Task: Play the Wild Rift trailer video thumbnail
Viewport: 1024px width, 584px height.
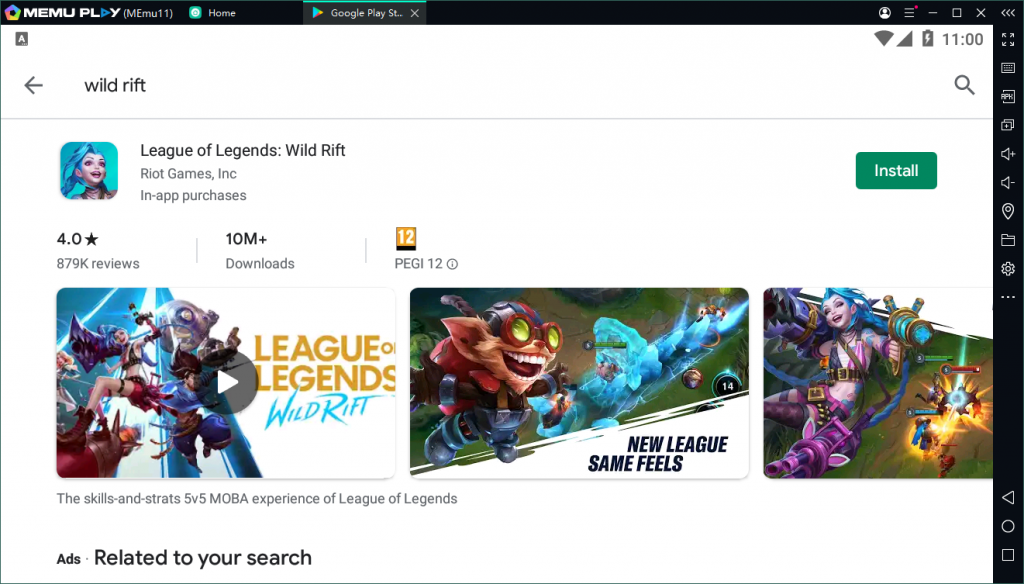Action: click(228, 382)
